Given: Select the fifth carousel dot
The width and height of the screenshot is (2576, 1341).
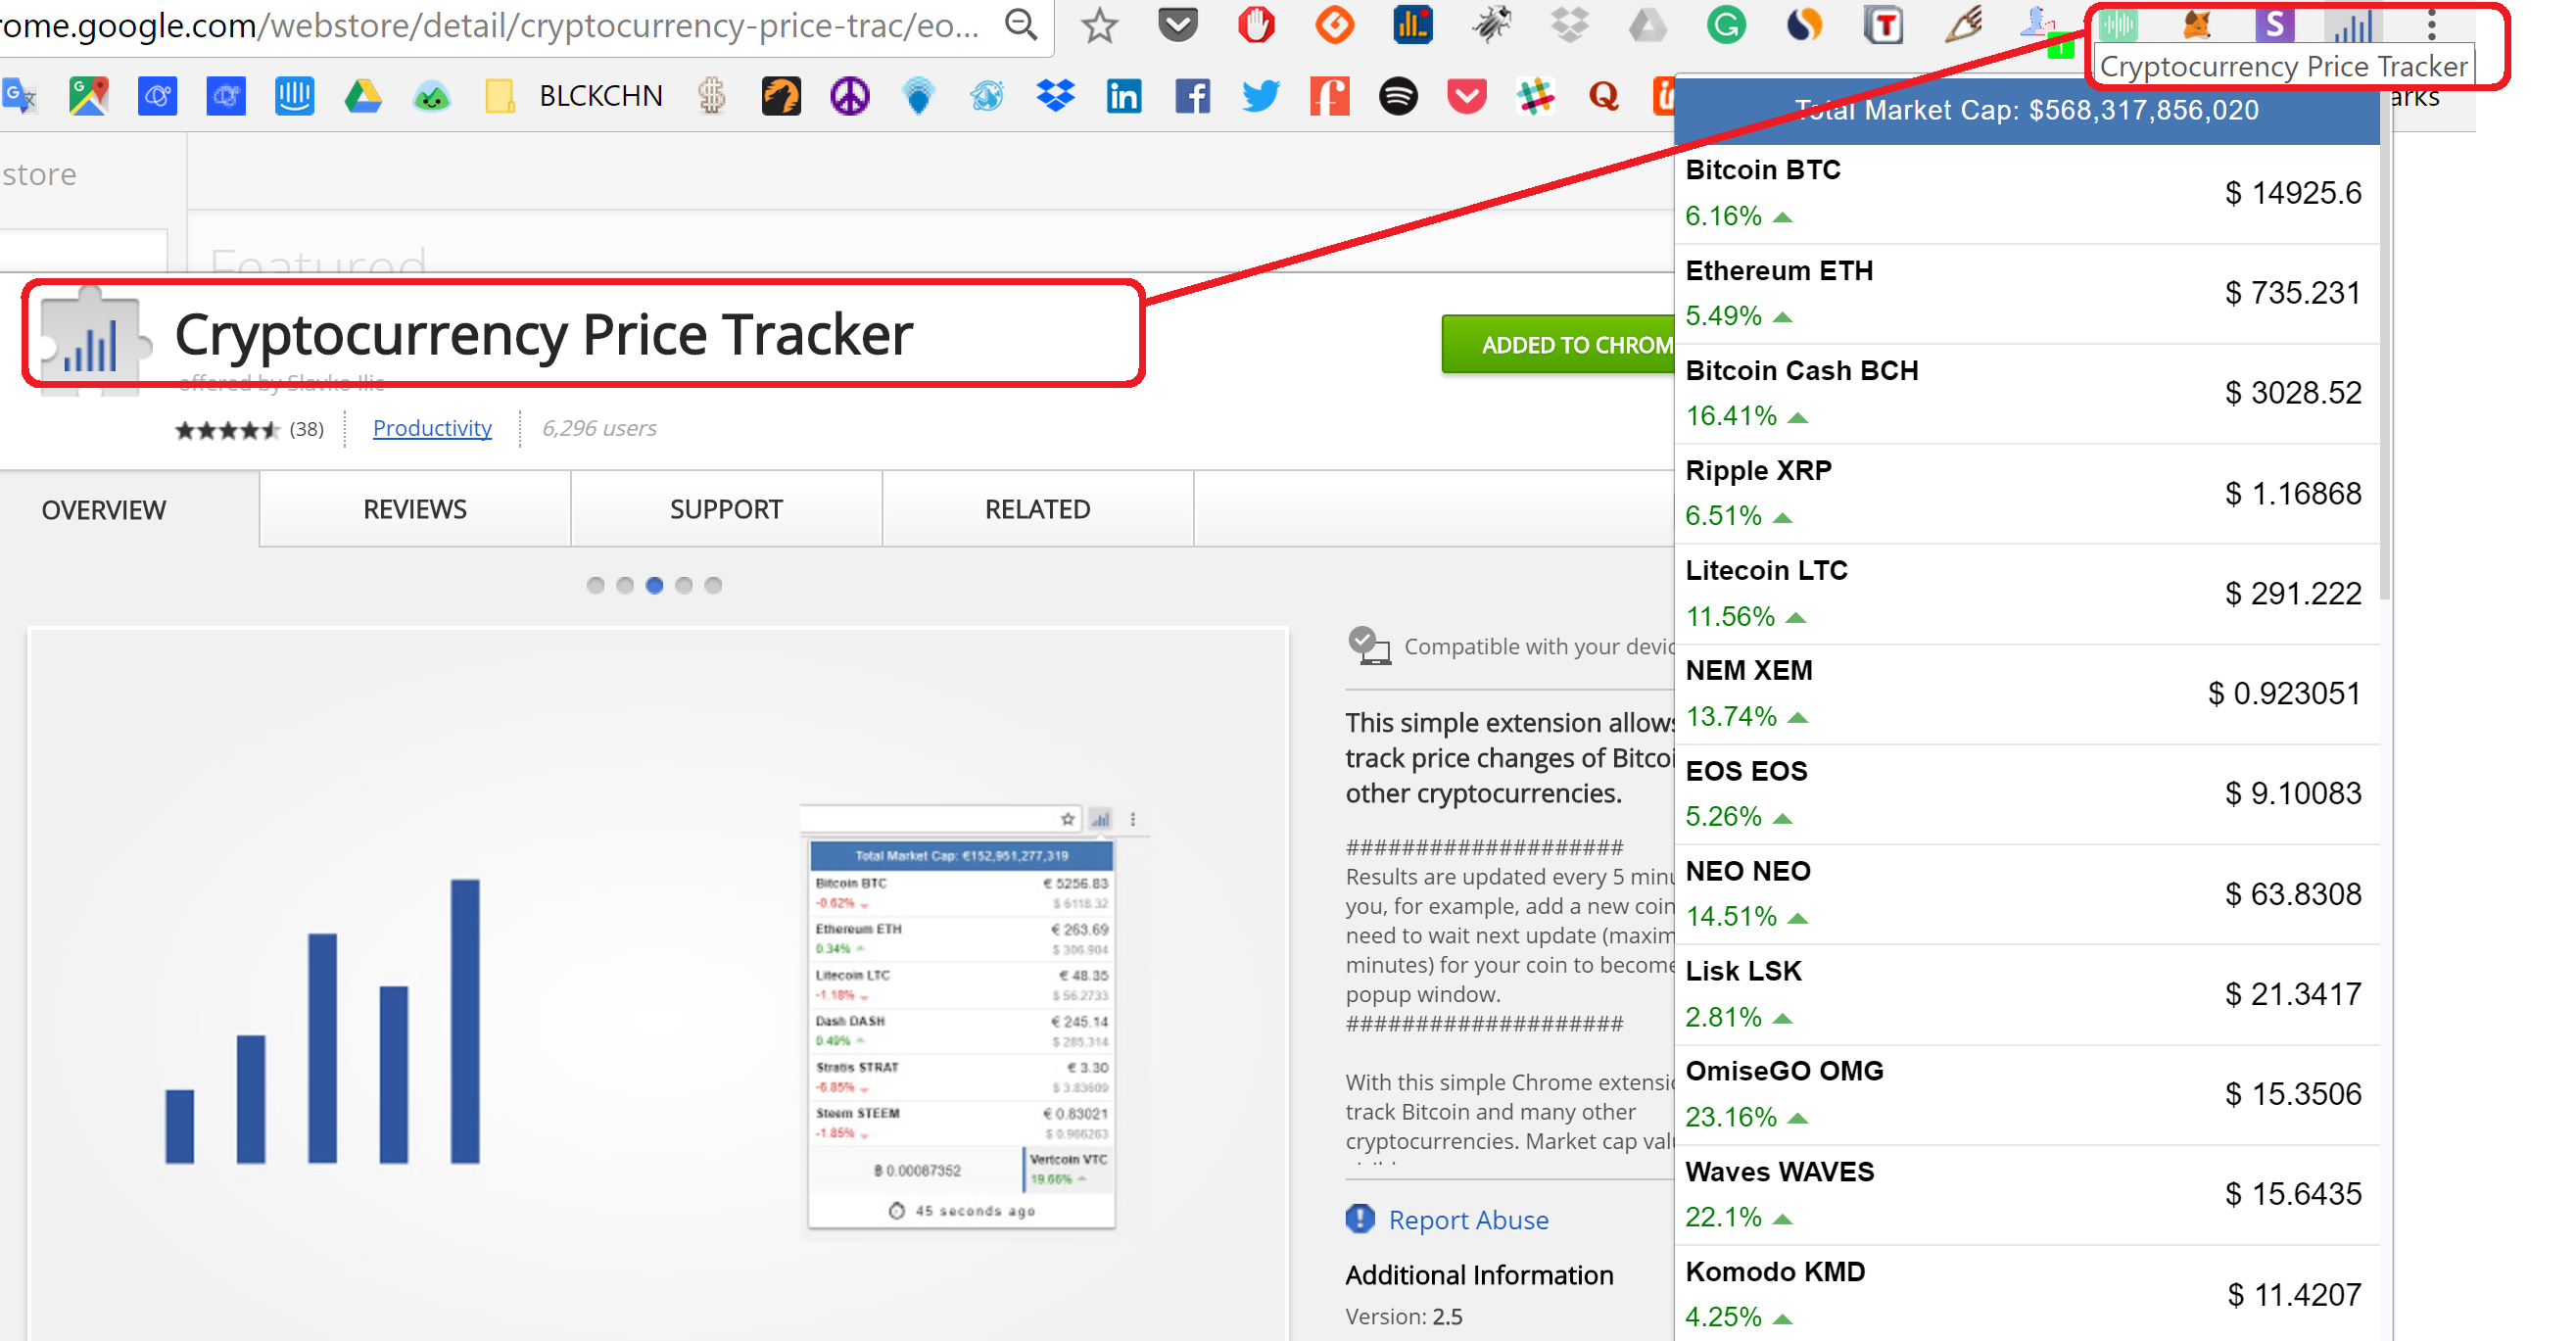Looking at the screenshot, I should 713,585.
